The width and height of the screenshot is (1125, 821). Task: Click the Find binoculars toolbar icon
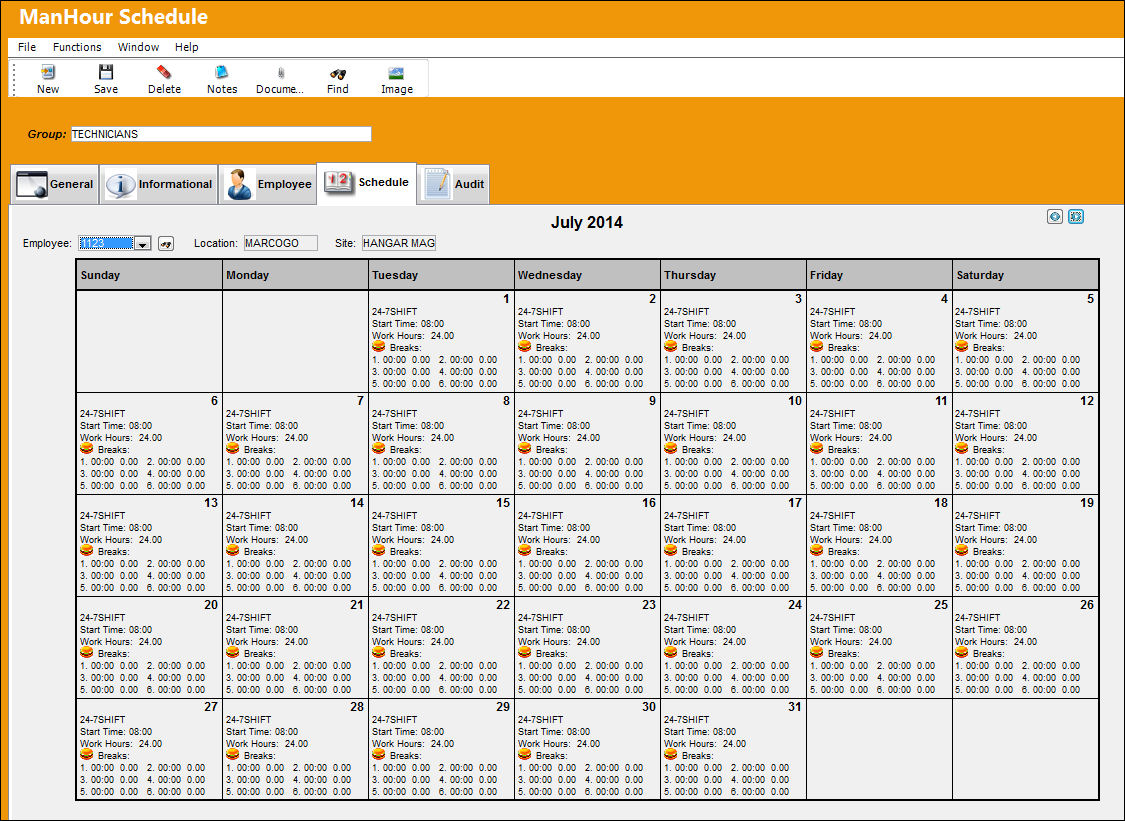click(x=338, y=73)
